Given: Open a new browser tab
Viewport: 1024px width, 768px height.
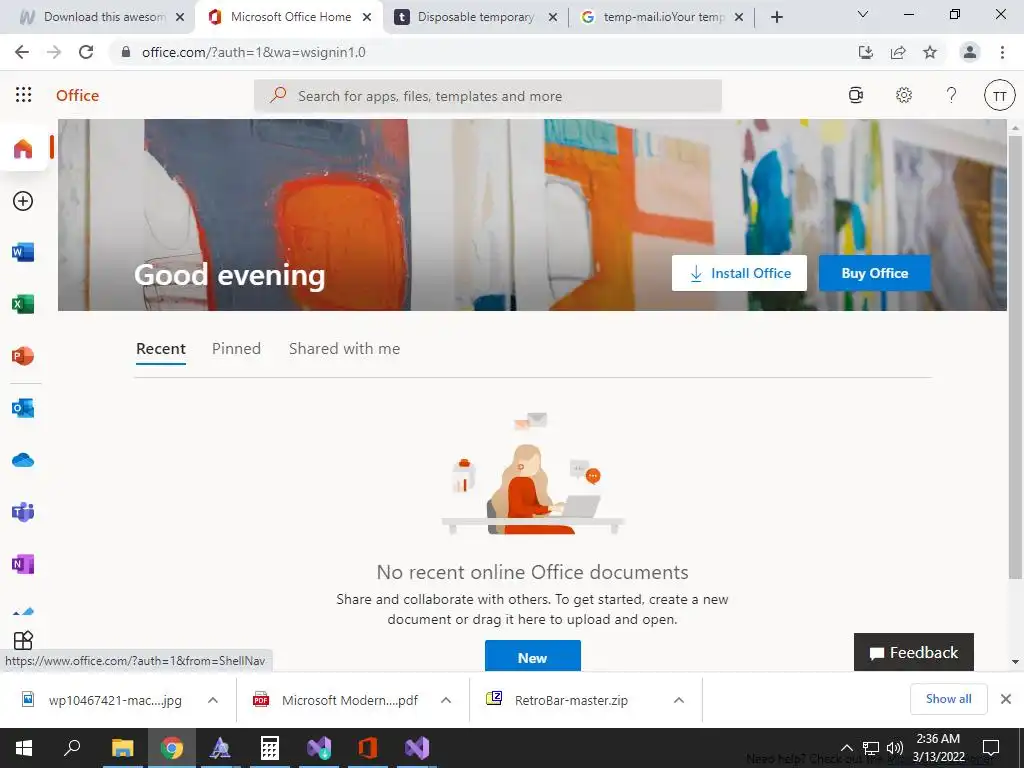Looking at the screenshot, I should pos(776,17).
